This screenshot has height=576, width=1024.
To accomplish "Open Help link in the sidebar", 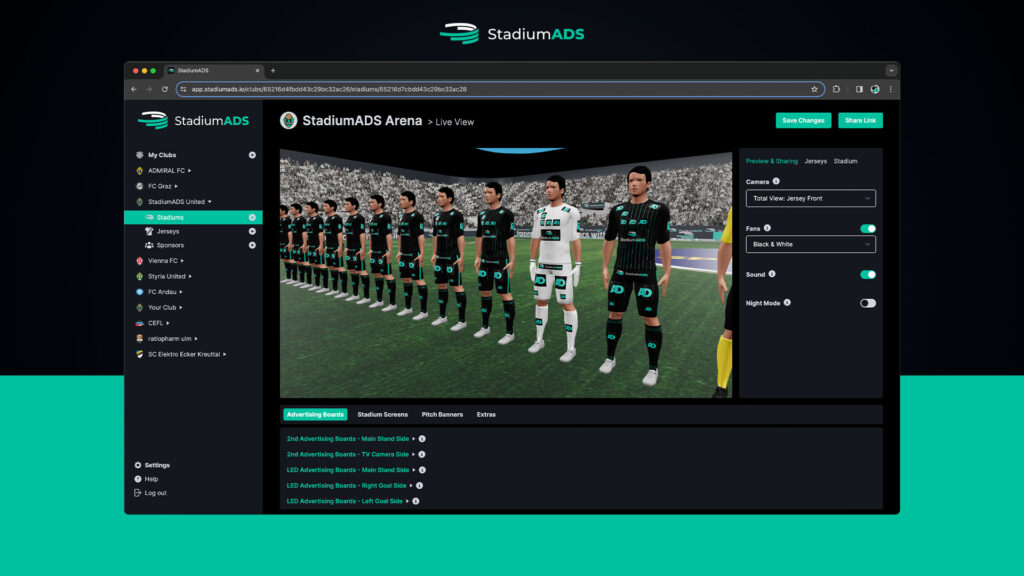I will pyautogui.click(x=152, y=479).
